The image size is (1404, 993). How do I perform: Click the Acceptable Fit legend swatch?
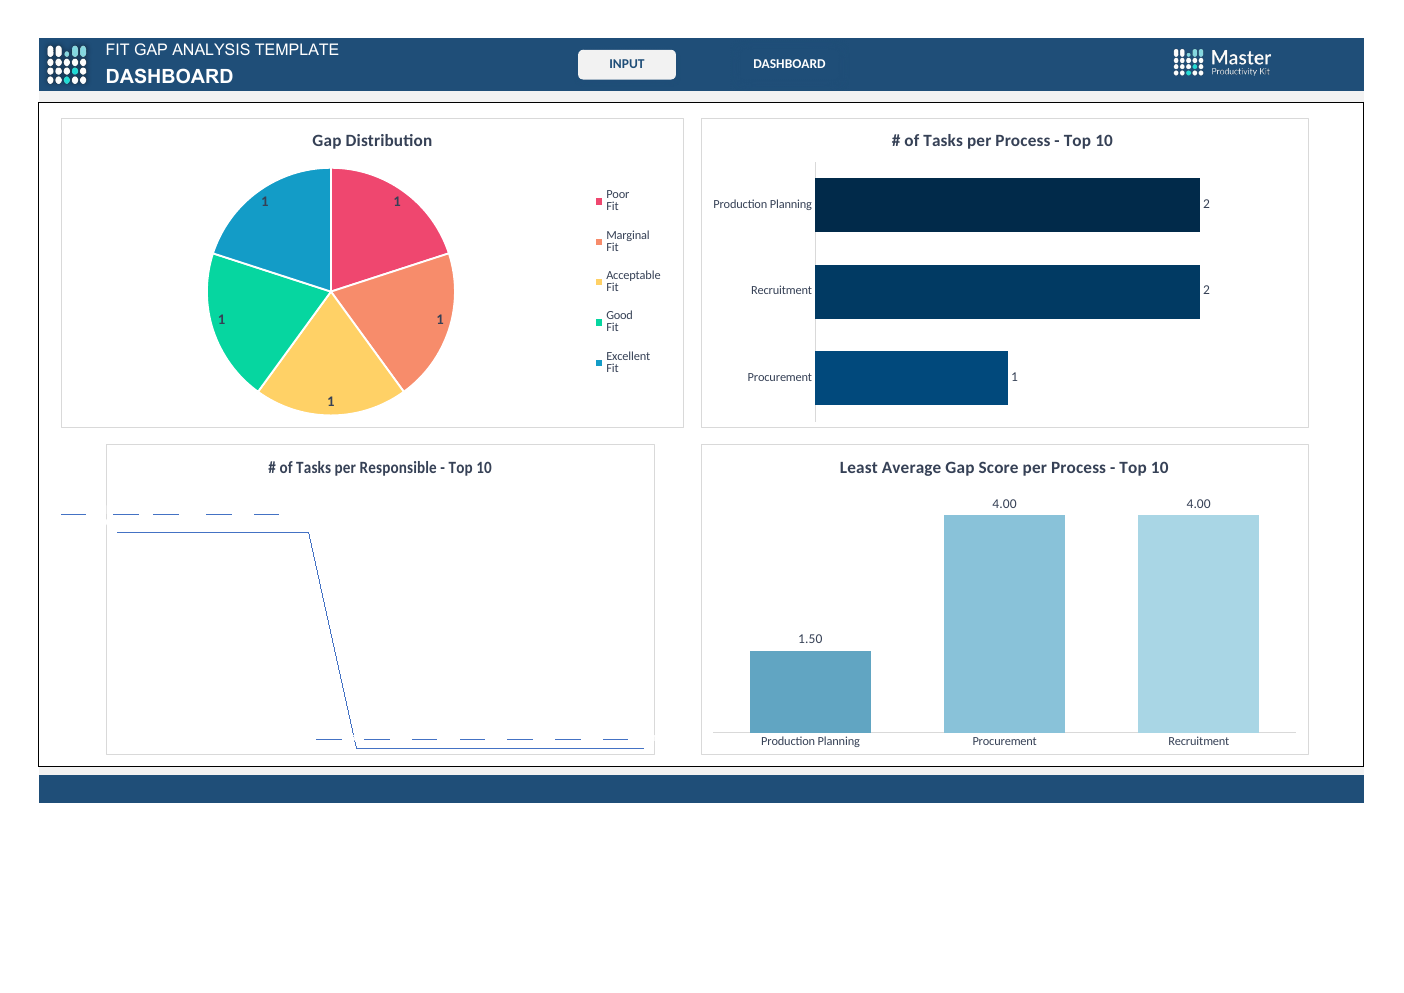click(x=599, y=282)
